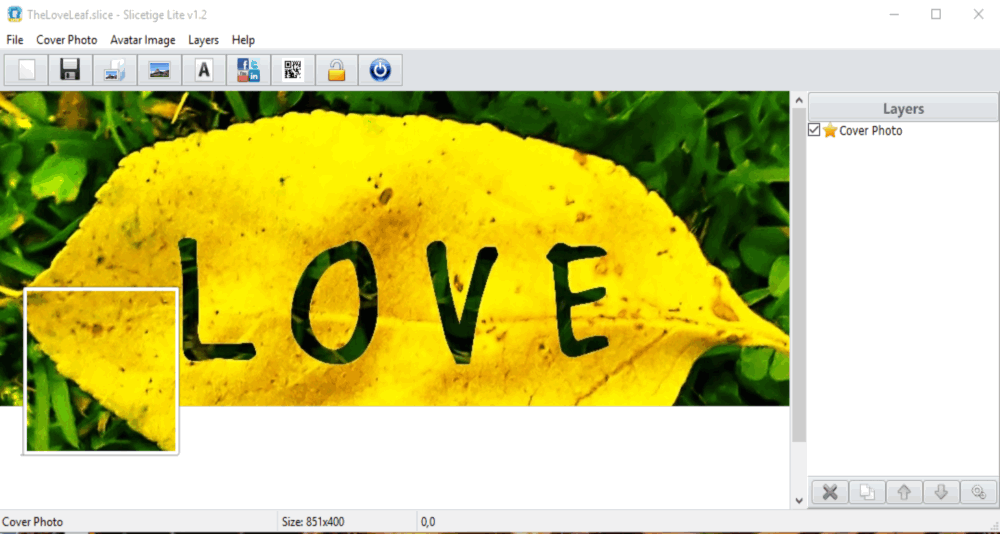1000x534 pixels.
Task: Click the yellow star beside Cover Photo
Action: coord(830,131)
